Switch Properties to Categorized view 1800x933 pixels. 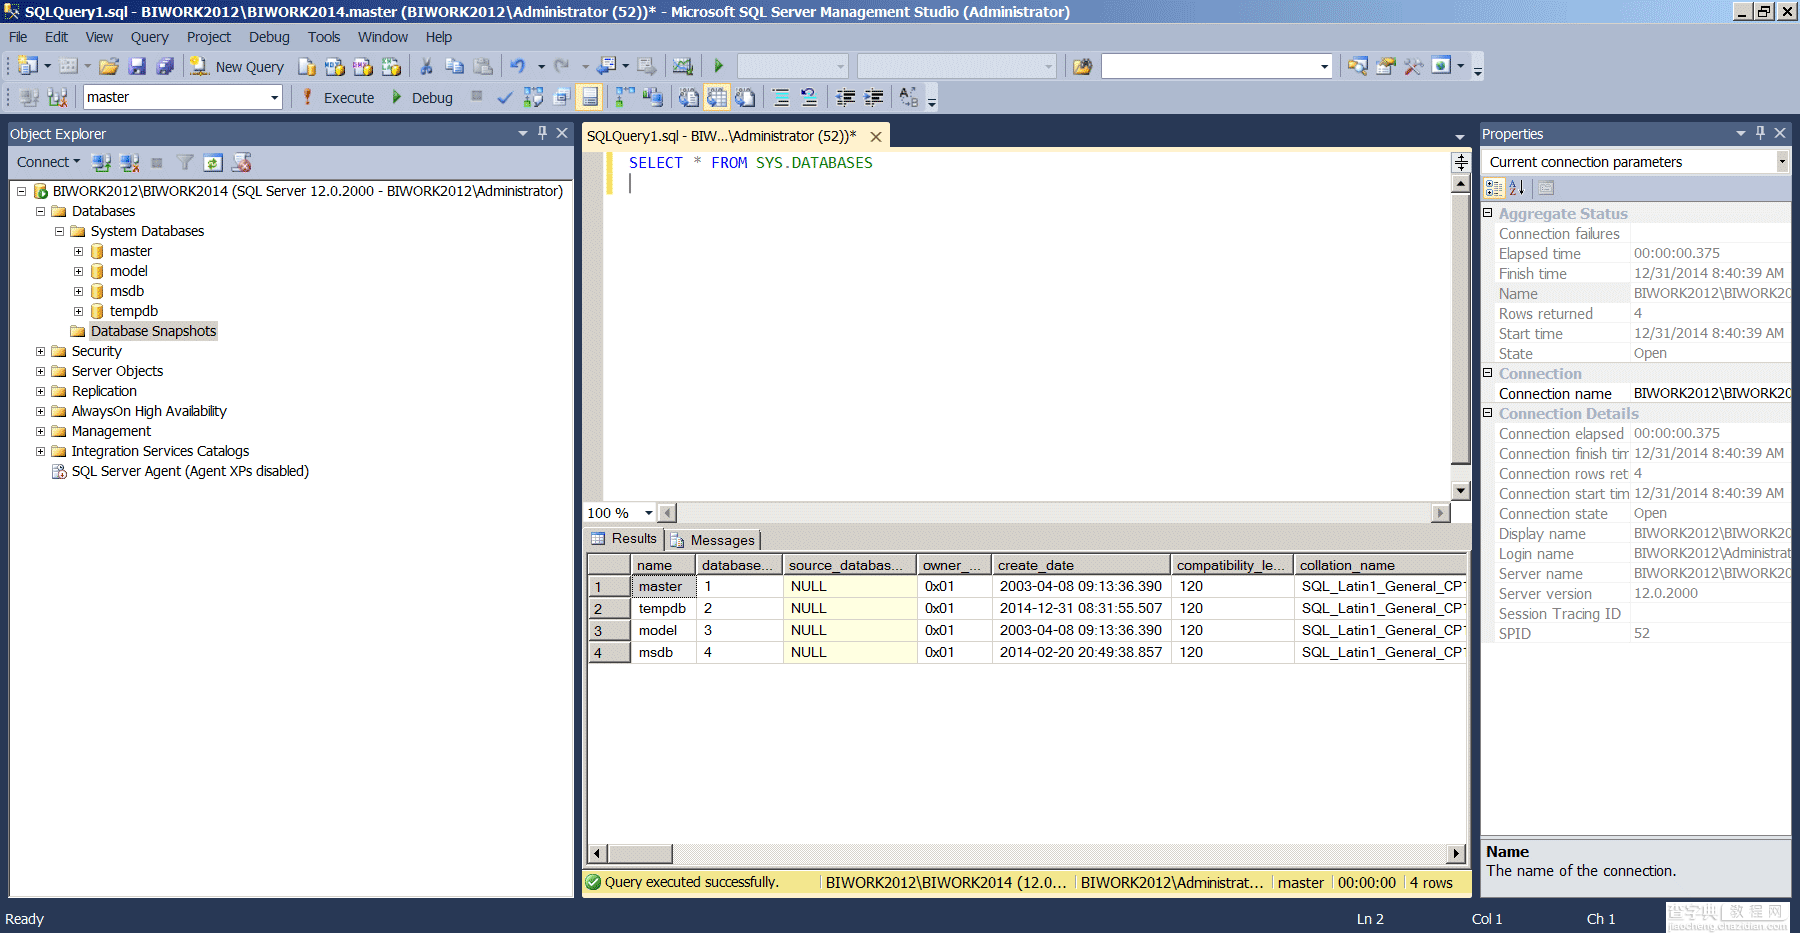(1494, 187)
